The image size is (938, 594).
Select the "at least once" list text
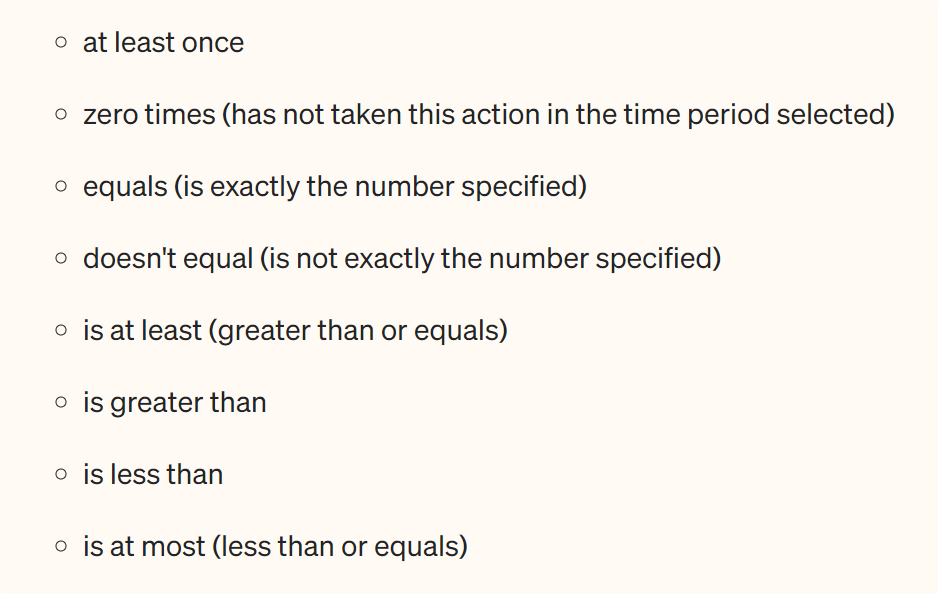click(163, 43)
